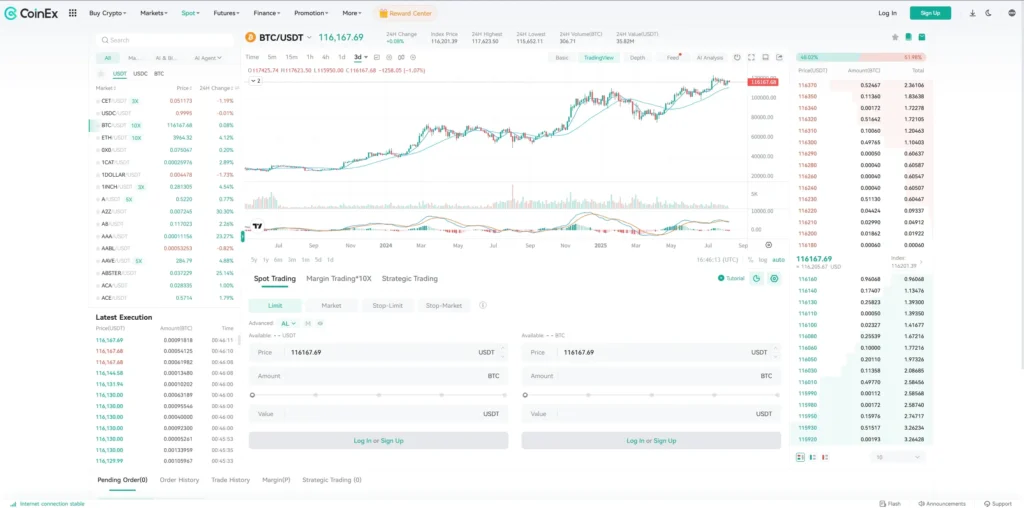1024x508 pixels.
Task: Open the apps grid menu beside CoinEx logo
Action: point(72,13)
